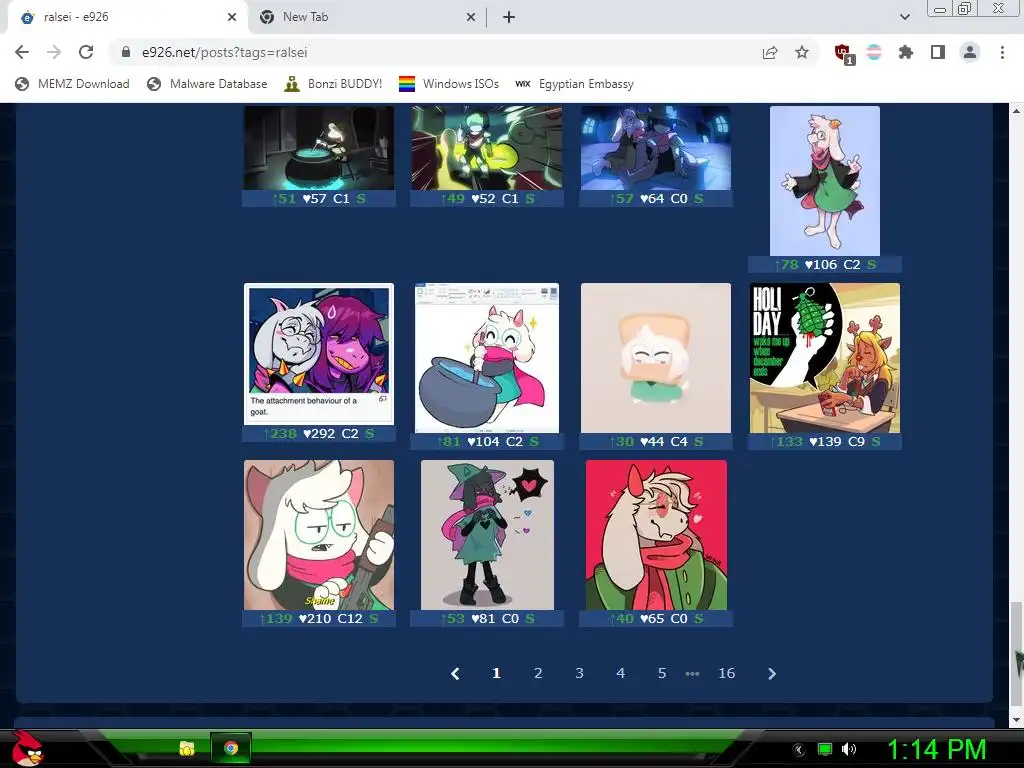The height and width of the screenshot is (768, 1024).
Task: Go to page 2
Action: point(538,673)
